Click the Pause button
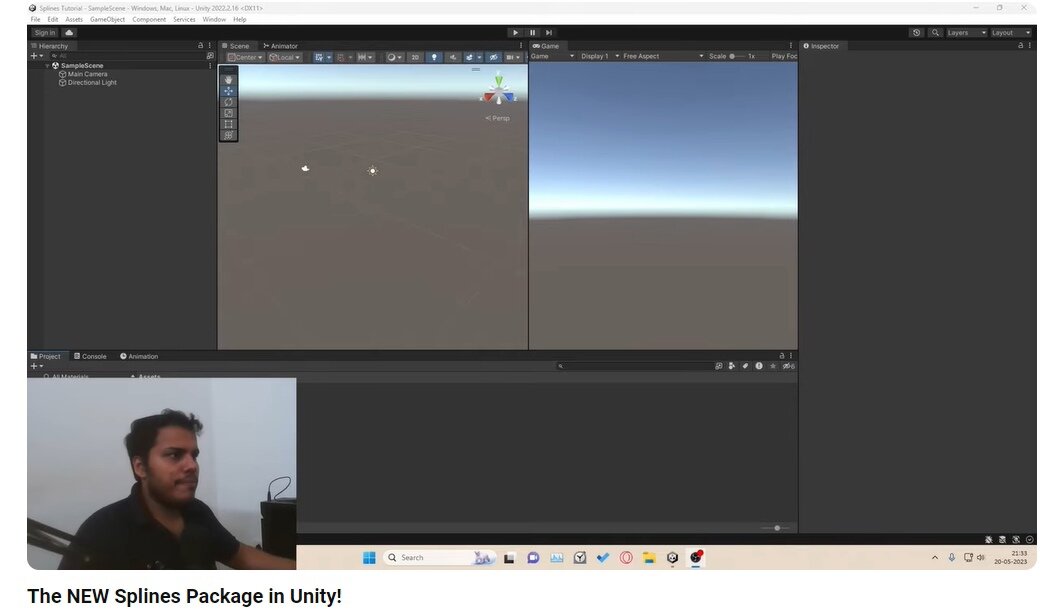The width and height of the screenshot is (1050, 613). (x=532, y=32)
